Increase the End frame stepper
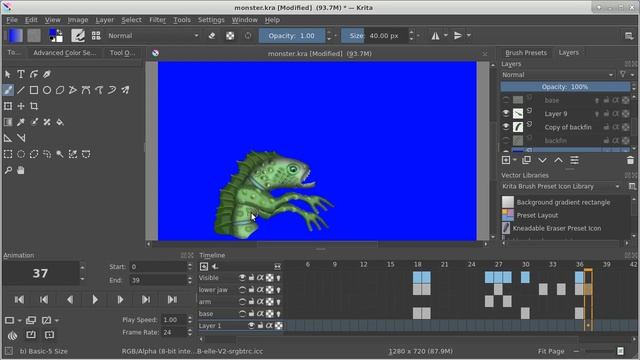640x360 pixels. click(190, 278)
